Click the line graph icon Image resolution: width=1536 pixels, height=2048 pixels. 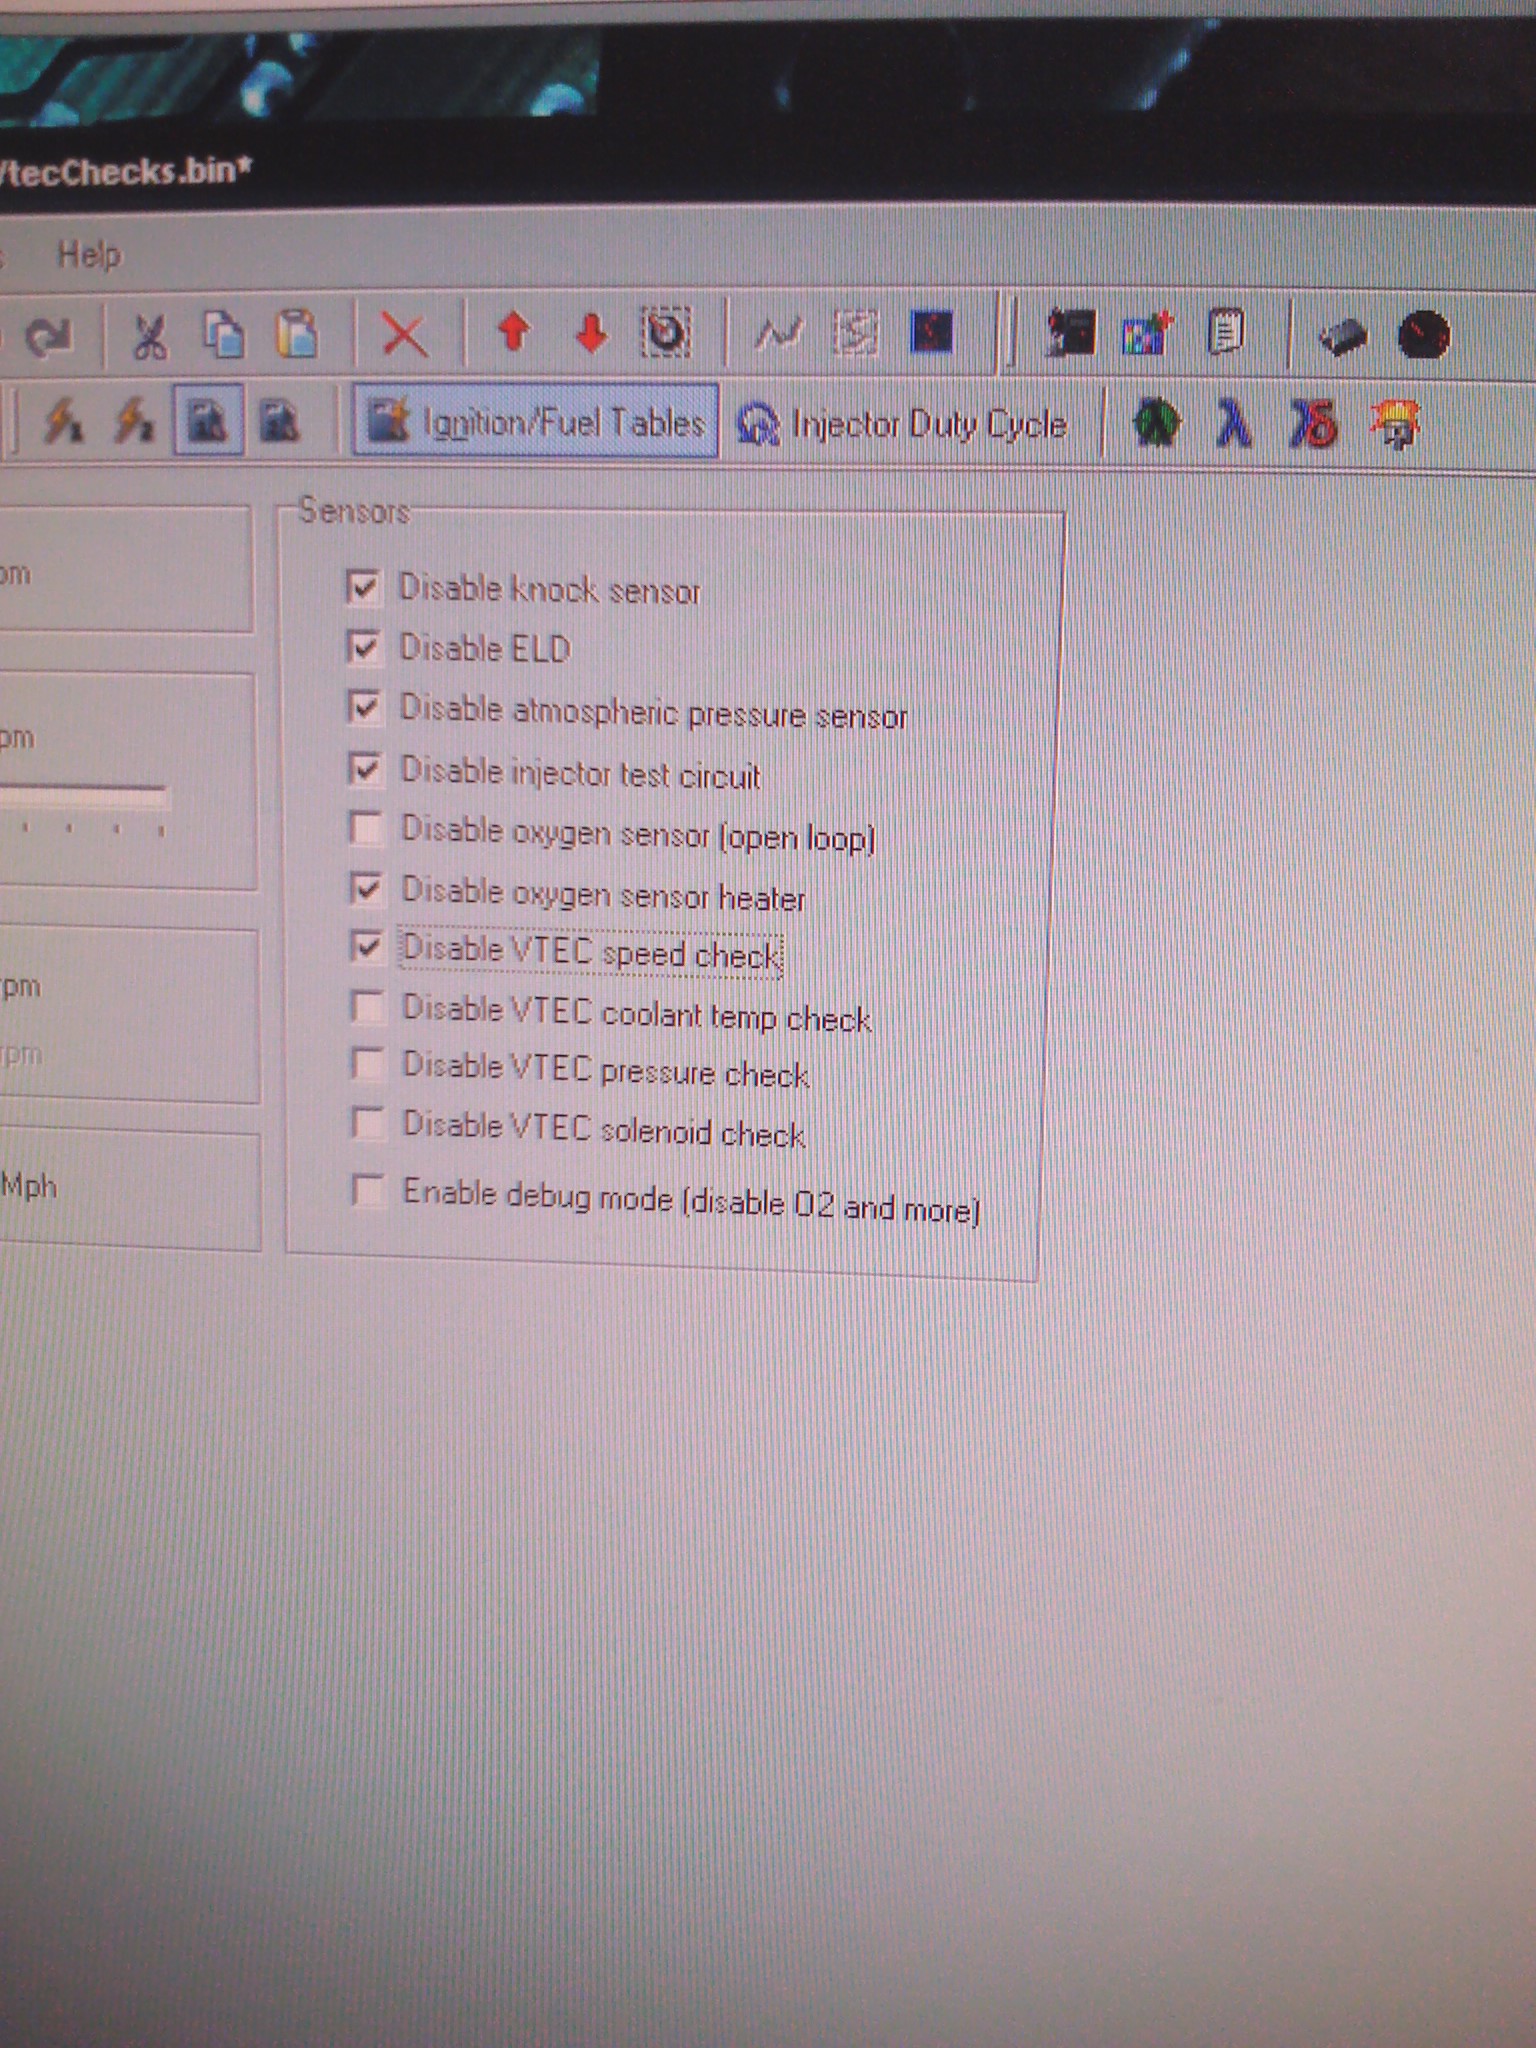tap(779, 333)
